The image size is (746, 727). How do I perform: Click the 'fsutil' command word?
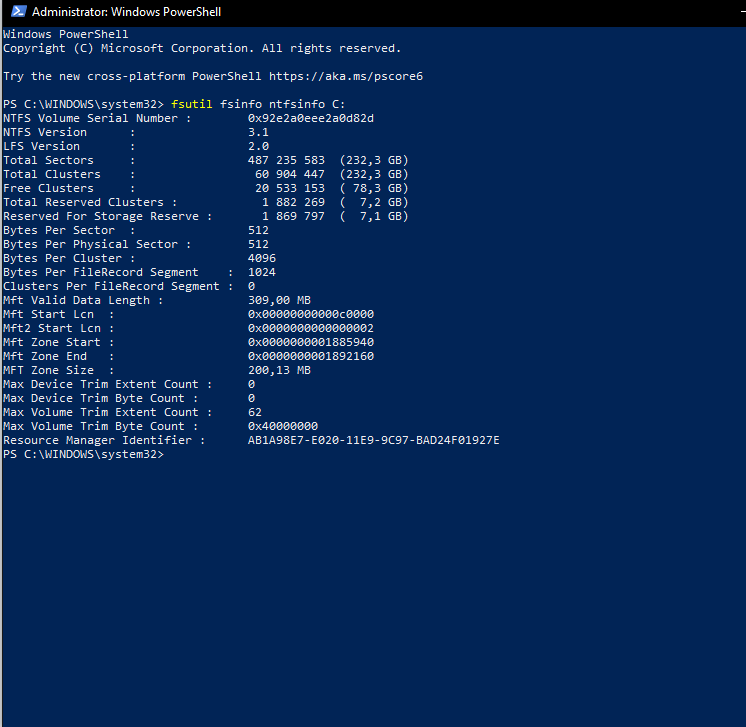192,104
